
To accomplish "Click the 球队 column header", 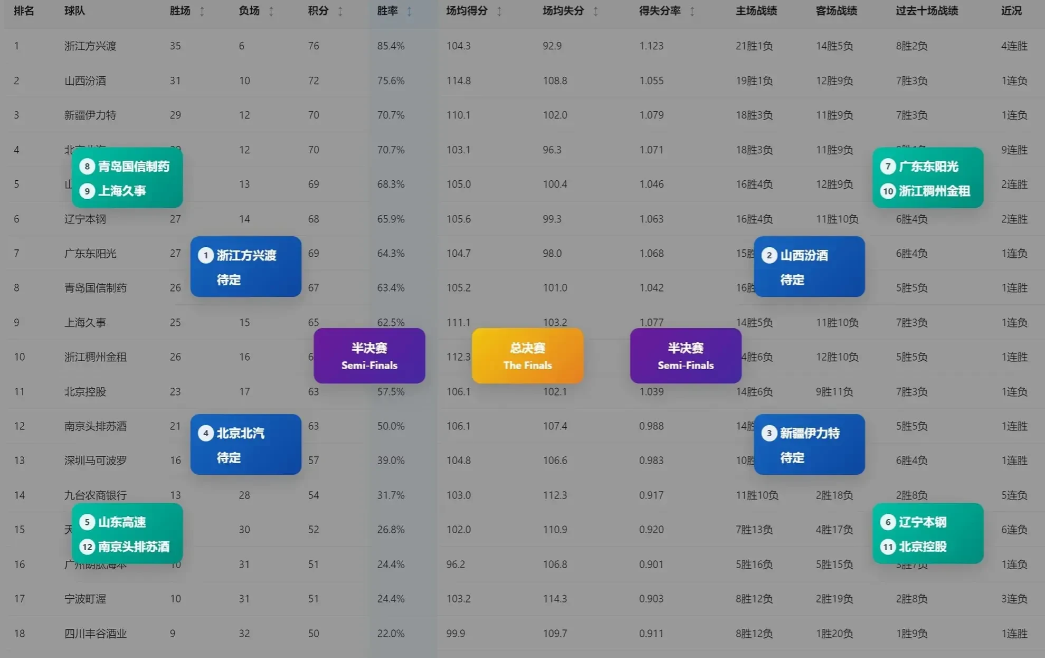I will pyautogui.click(x=75, y=11).
